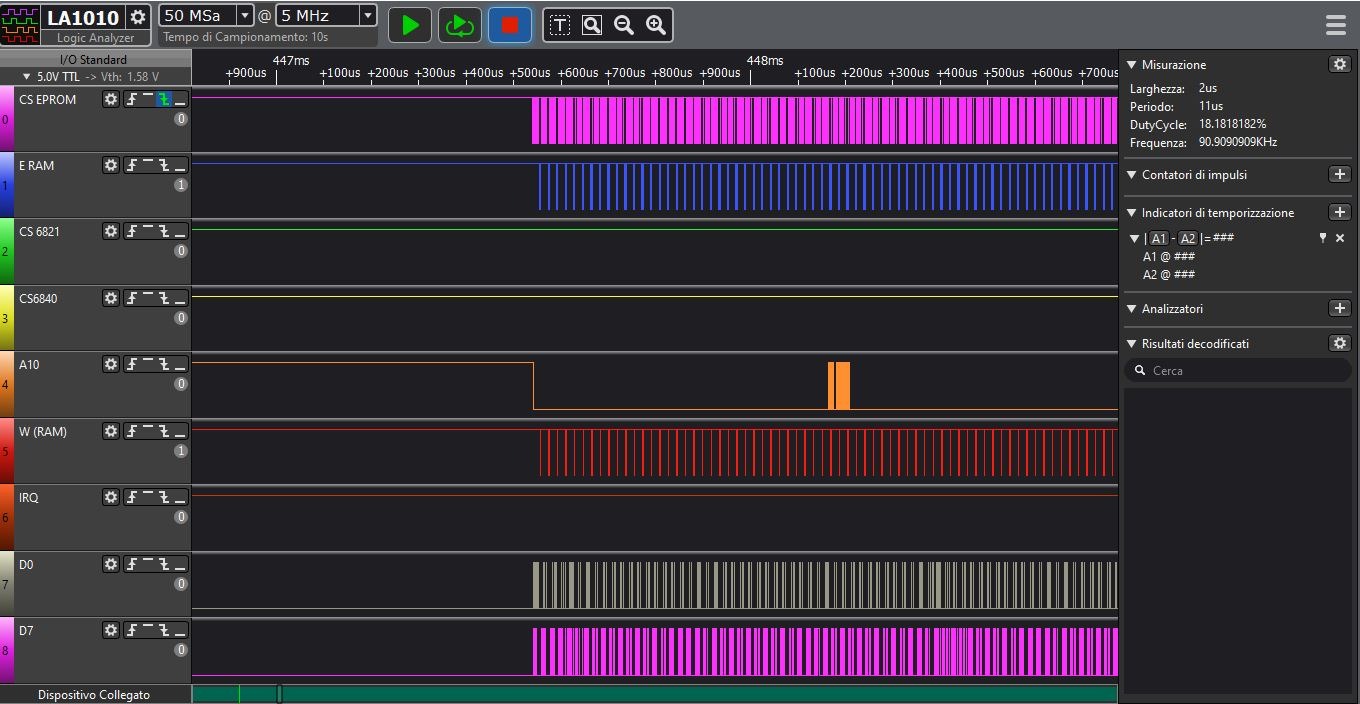The width and height of the screenshot is (1360, 704).
Task: Collapse the Risultati decodificati section
Action: tap(1132, 343)
